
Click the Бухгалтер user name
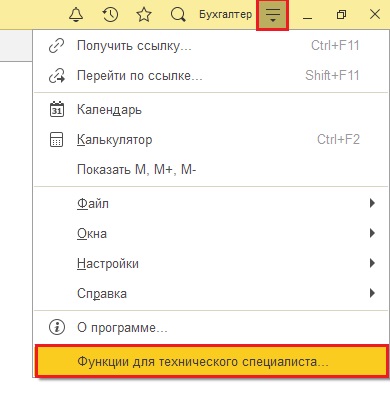pos(225,15)
